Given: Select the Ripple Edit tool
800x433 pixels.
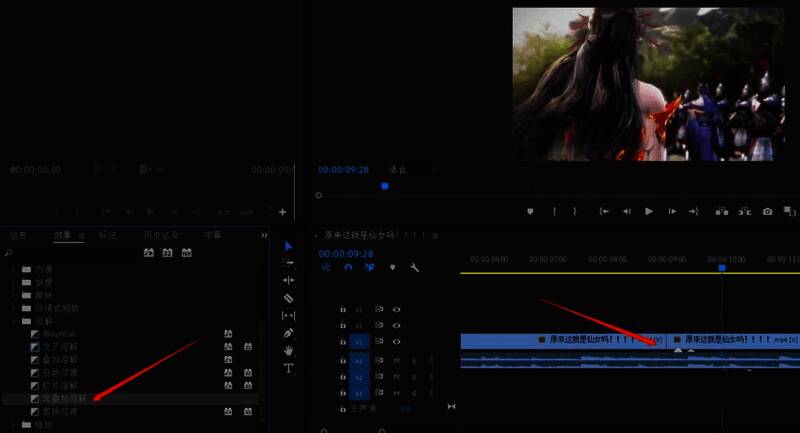Looking at the screenshot, I should click(289, 281).
